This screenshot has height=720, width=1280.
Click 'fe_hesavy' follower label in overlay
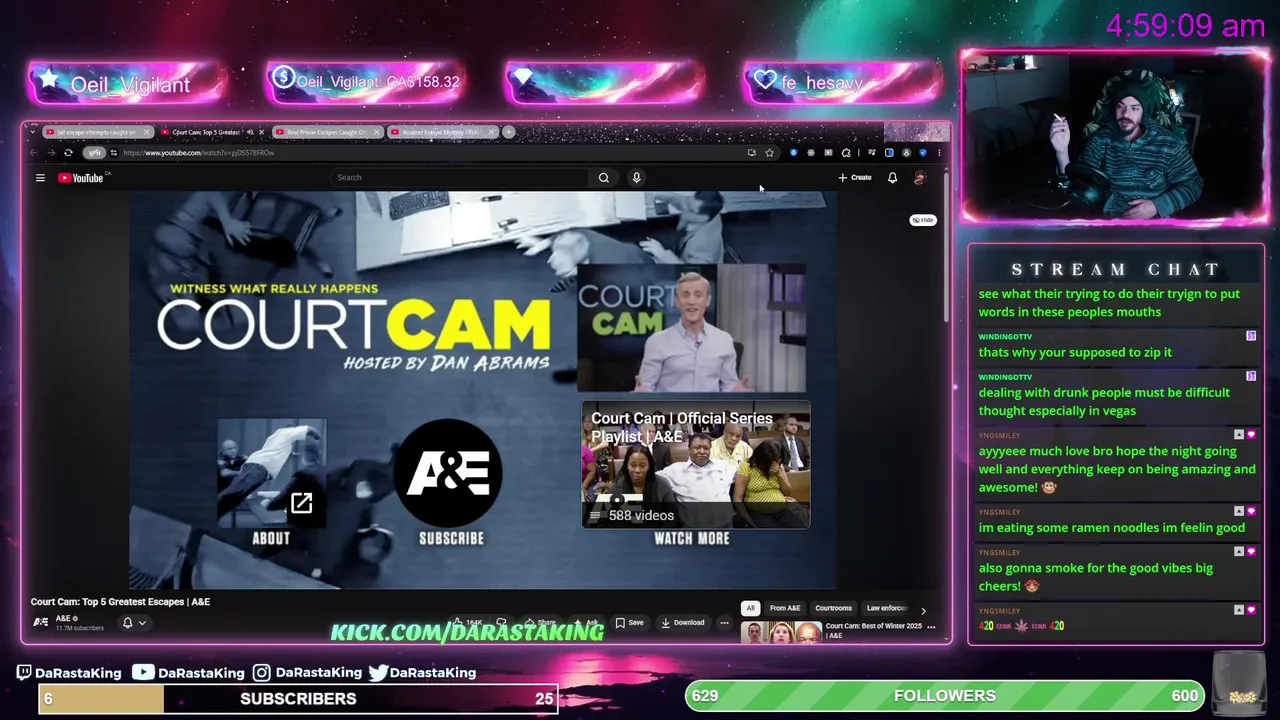(x=822, y=83)
